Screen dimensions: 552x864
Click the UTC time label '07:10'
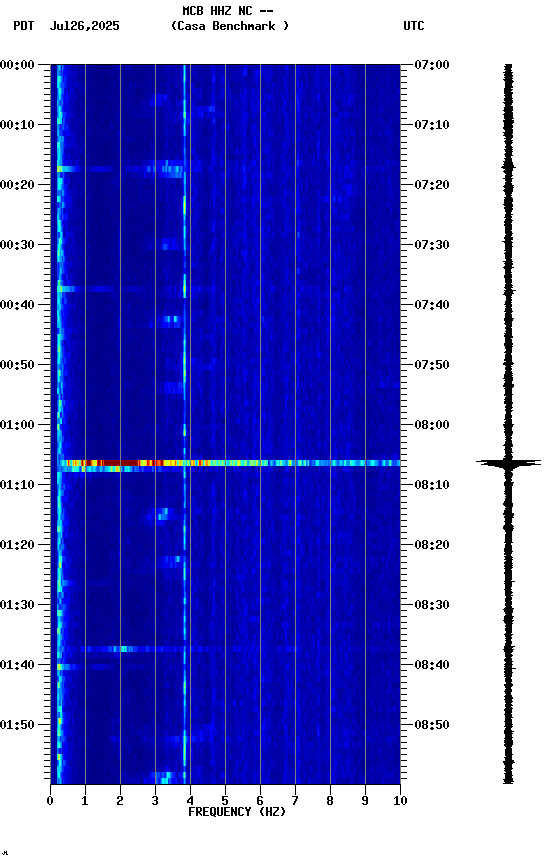[x=432, y=125]
